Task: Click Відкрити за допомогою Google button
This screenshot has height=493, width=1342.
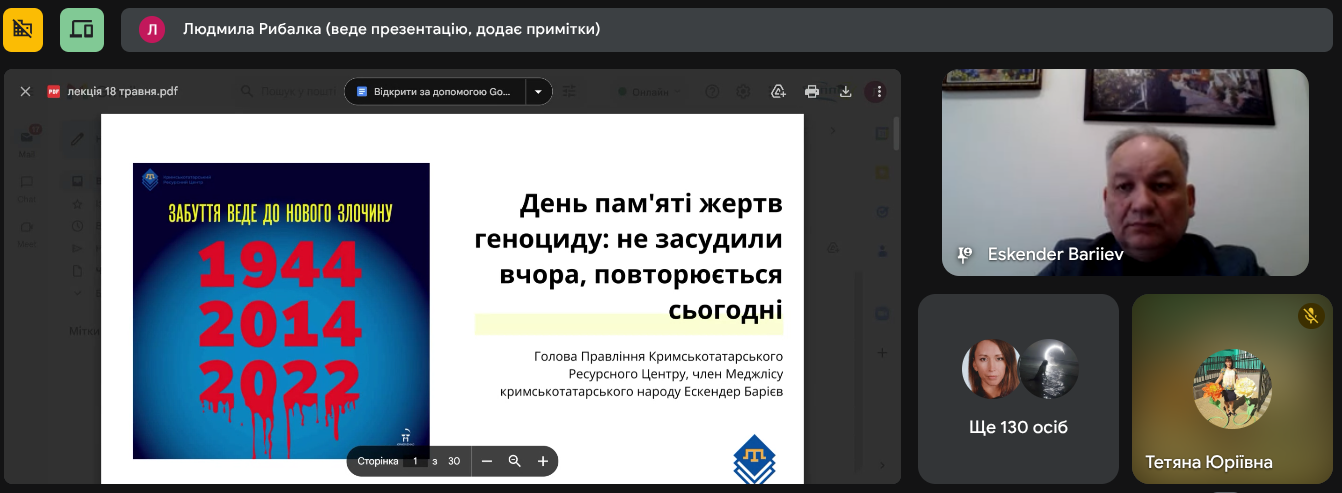Action: (435, 91)
